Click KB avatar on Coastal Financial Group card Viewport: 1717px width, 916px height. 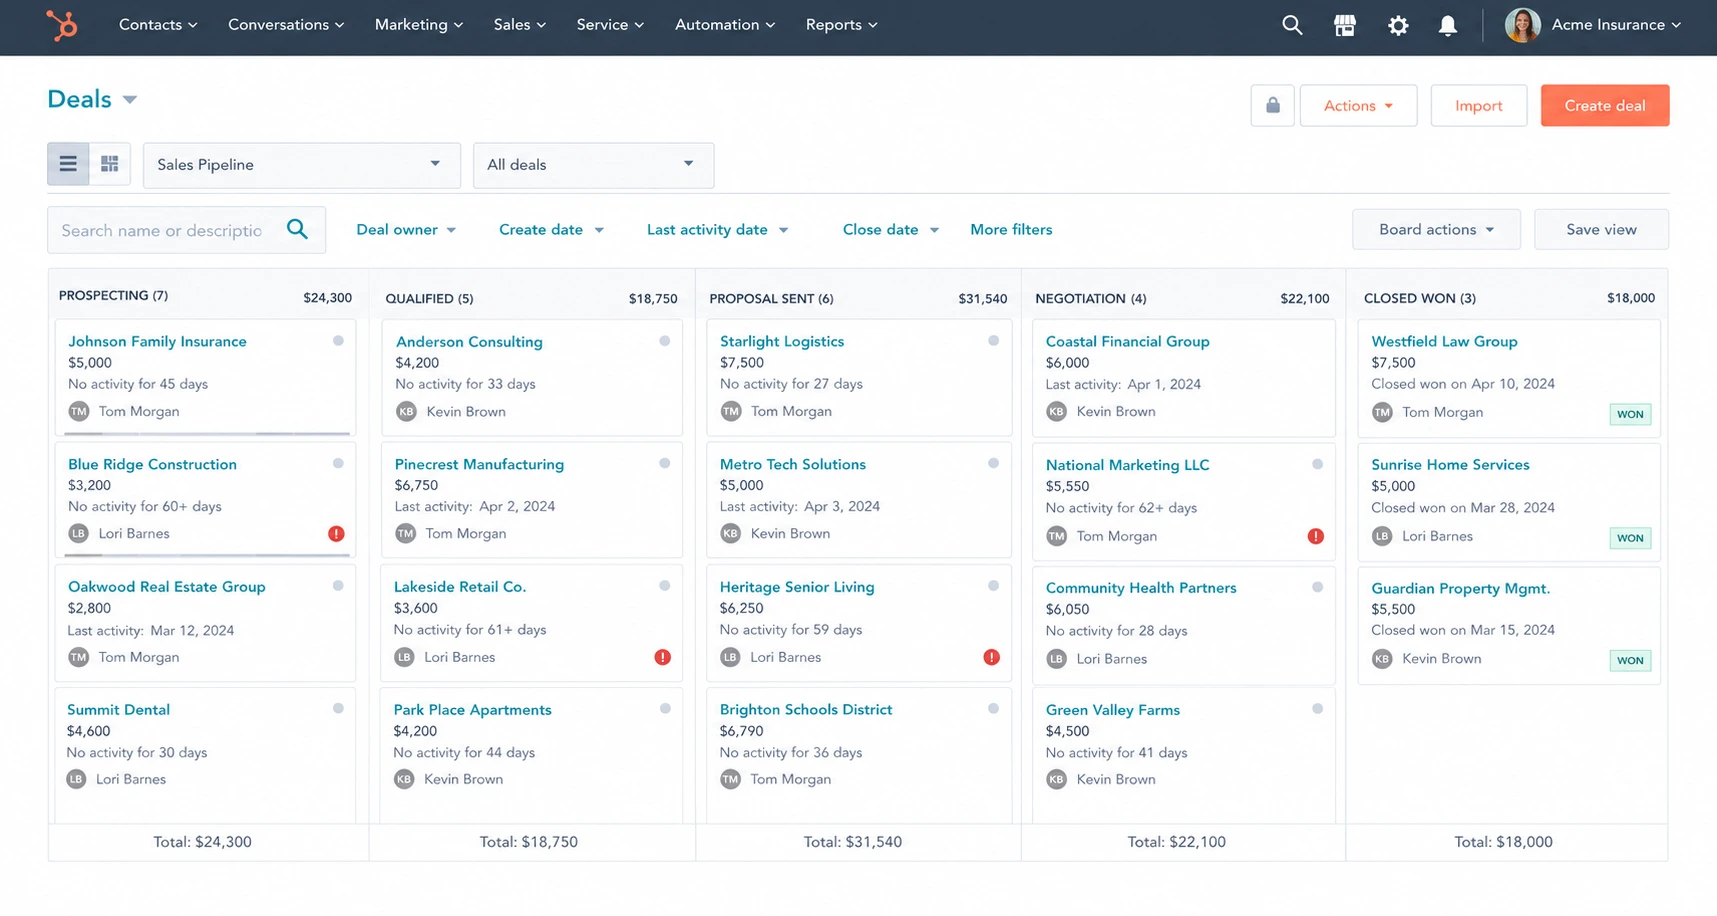coord(1056,411)
